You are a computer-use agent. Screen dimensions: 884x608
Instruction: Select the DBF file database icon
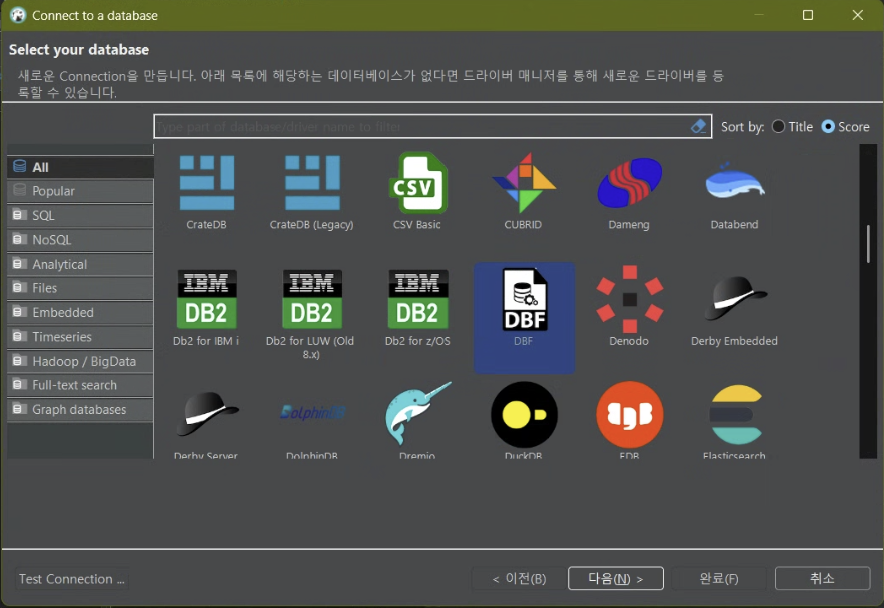524,299
